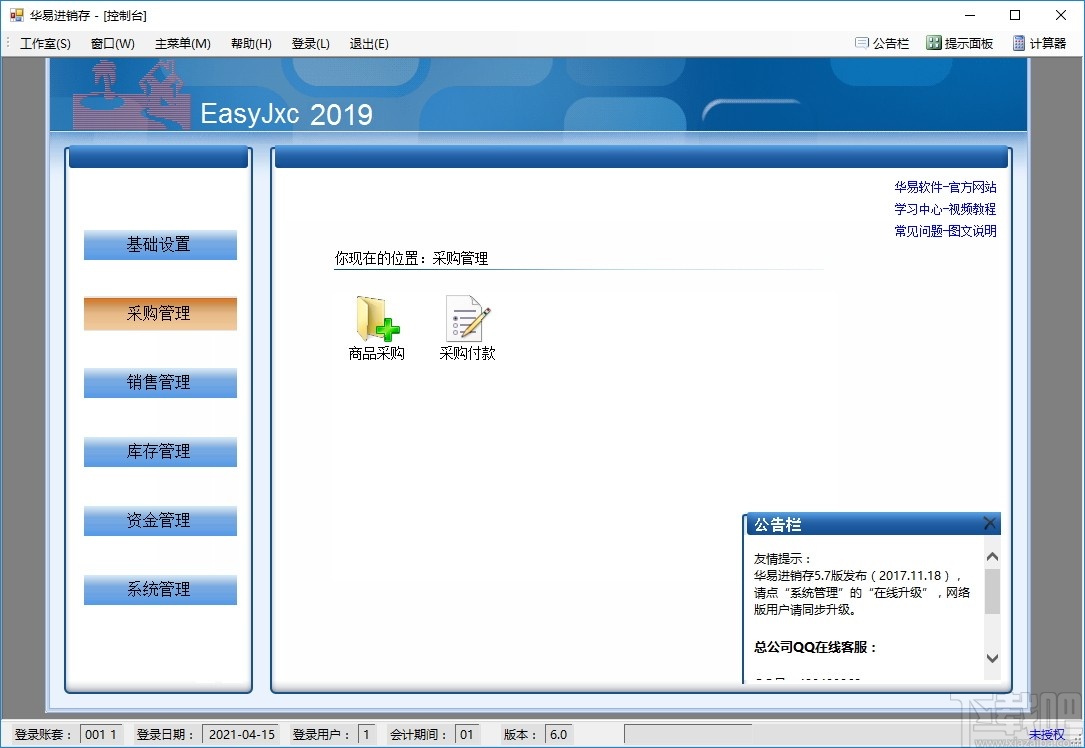
Task: Open 商品采购 (goods purchase) icon
Action: tap(375, 327)
